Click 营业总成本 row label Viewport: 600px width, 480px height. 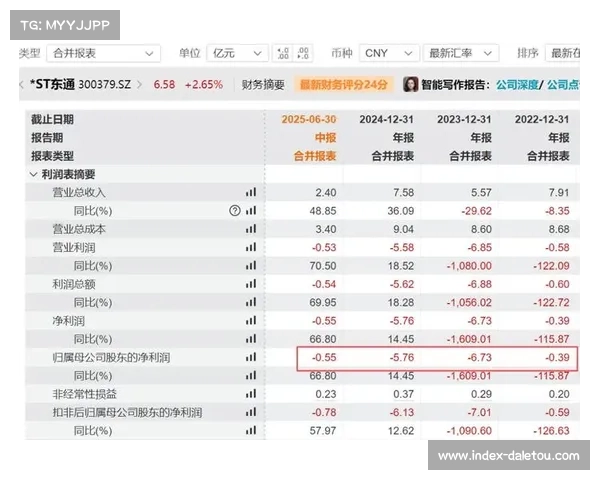(x=79, y=229)
